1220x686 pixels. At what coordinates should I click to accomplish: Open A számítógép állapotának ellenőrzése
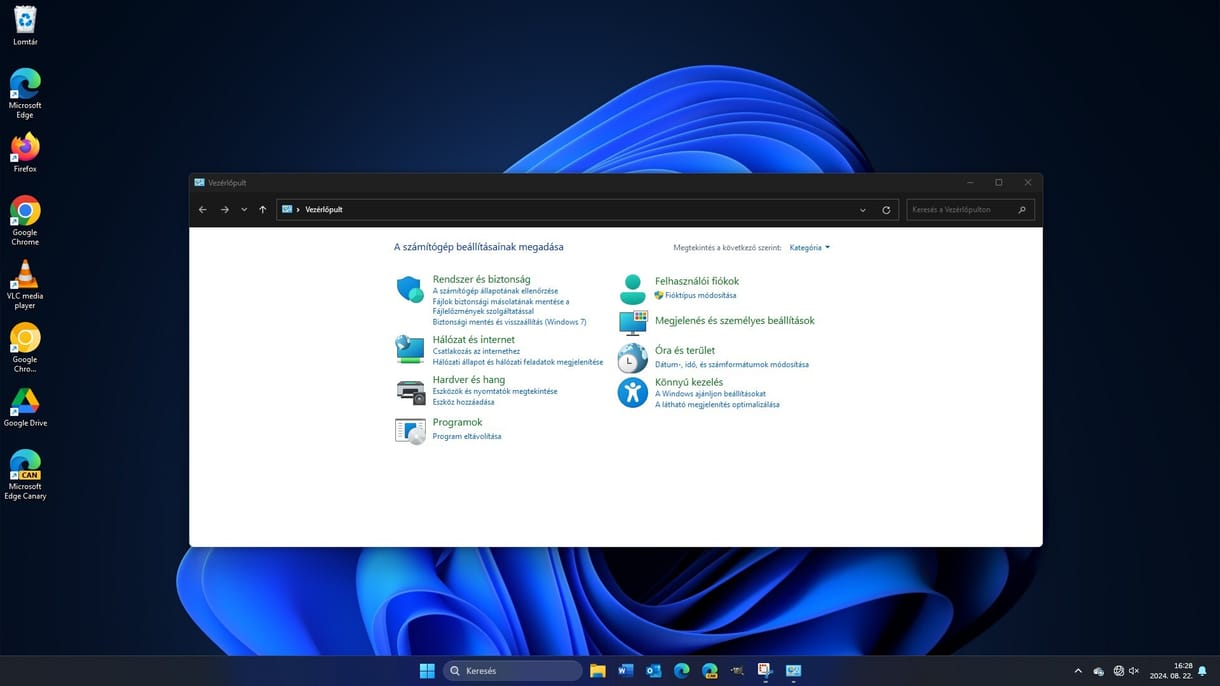pos(495,291)
